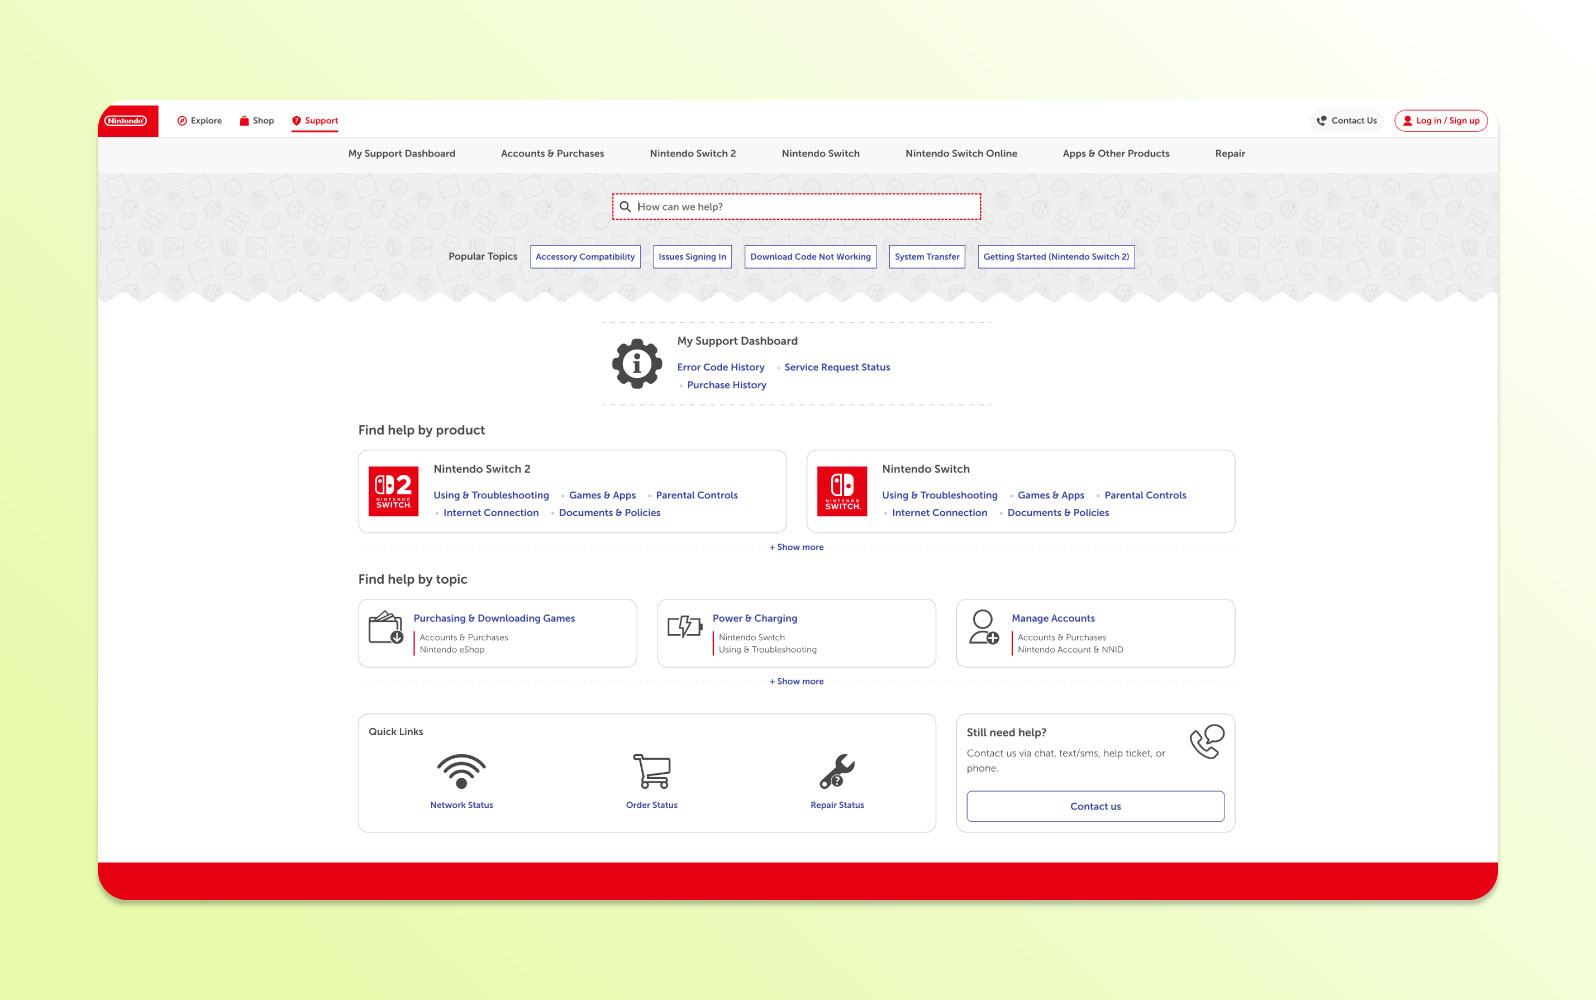Click the red Nintendo Switch logo tile
The width and height of the screenshot is (1596, 1000).
pos(842,491)
